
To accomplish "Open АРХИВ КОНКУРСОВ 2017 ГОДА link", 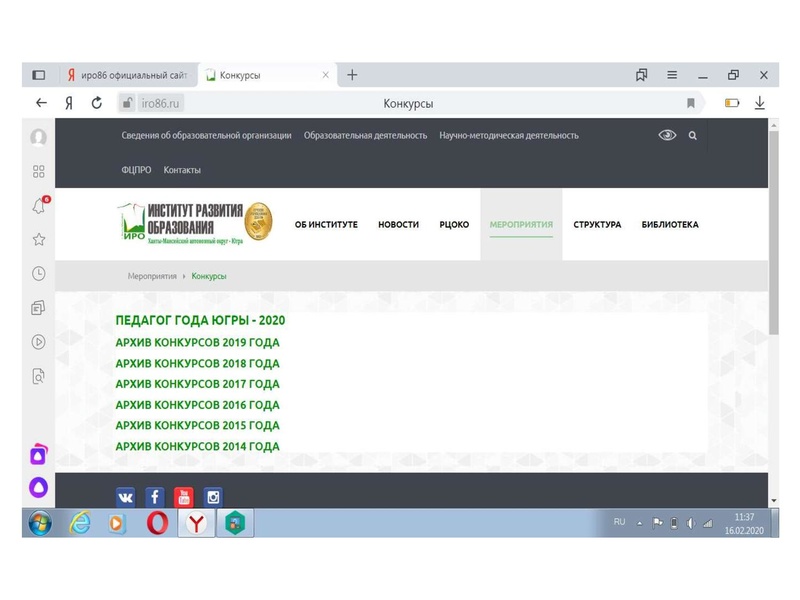I will pyautogui.click(x=197, y=384).
